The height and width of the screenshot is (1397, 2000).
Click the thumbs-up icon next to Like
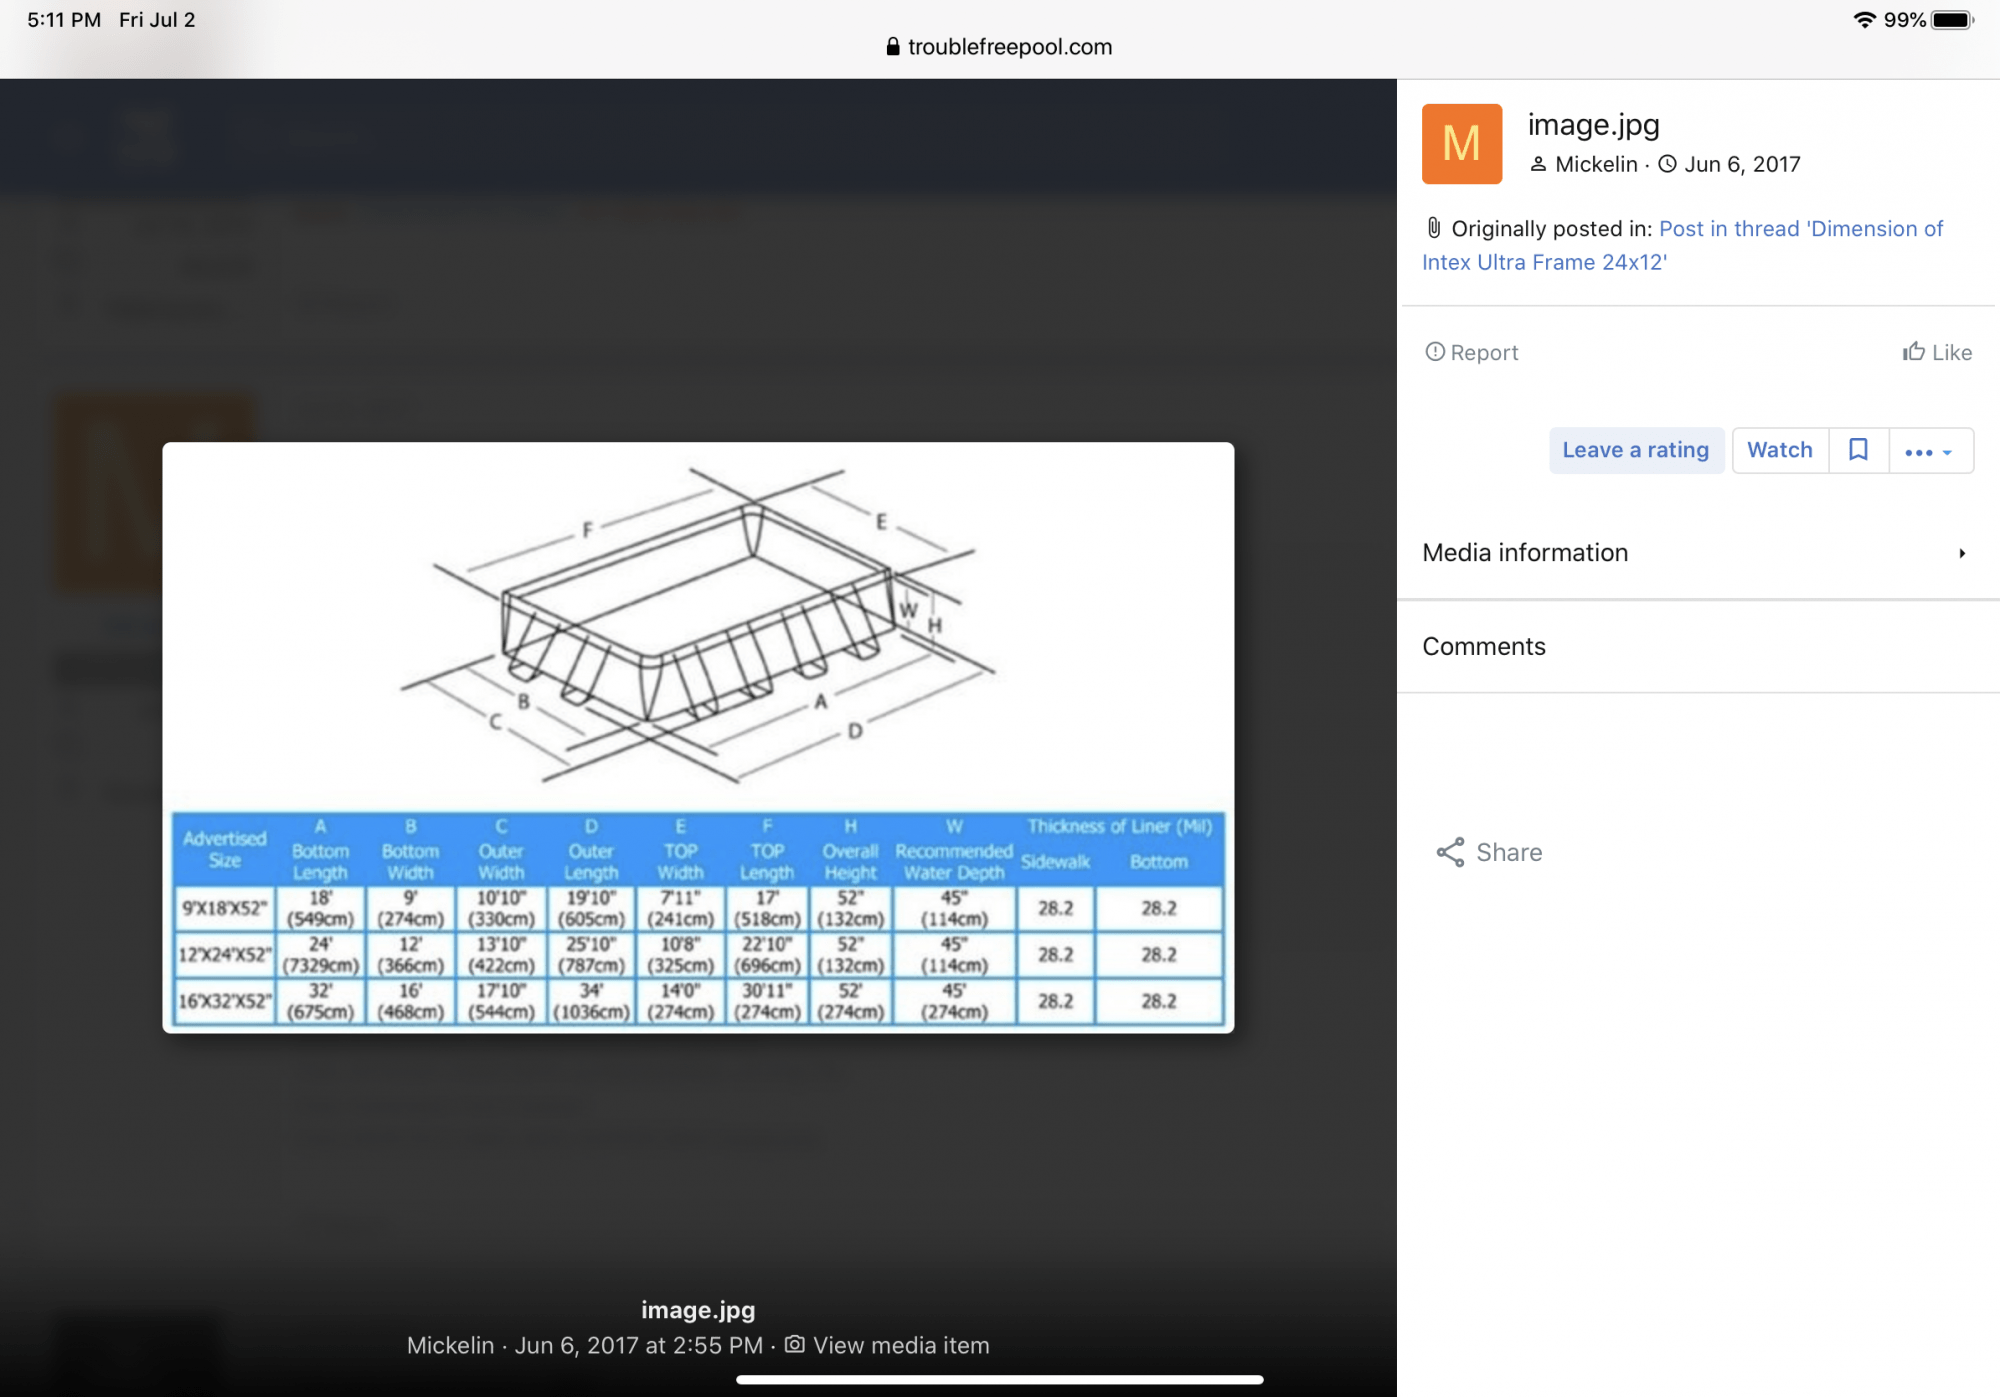[1913, 351]
